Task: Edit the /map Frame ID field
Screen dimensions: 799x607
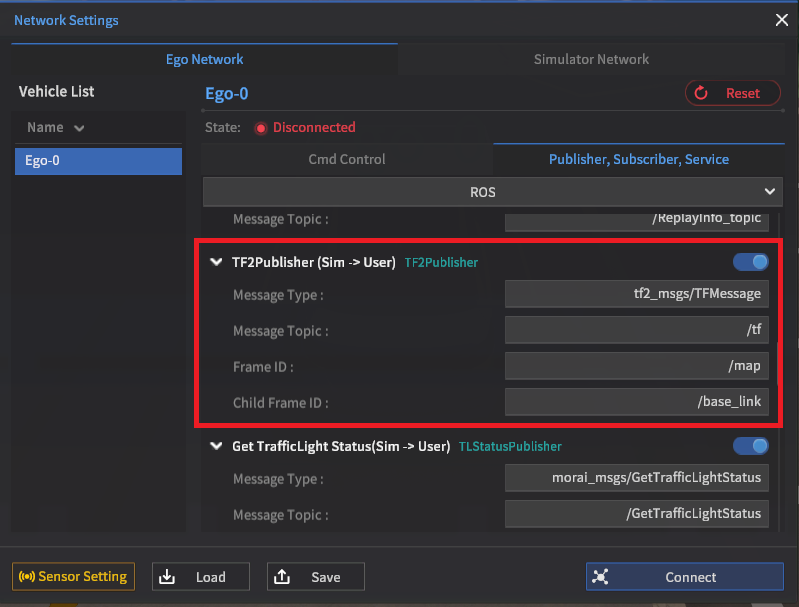Action: click(x=636, y=365)
